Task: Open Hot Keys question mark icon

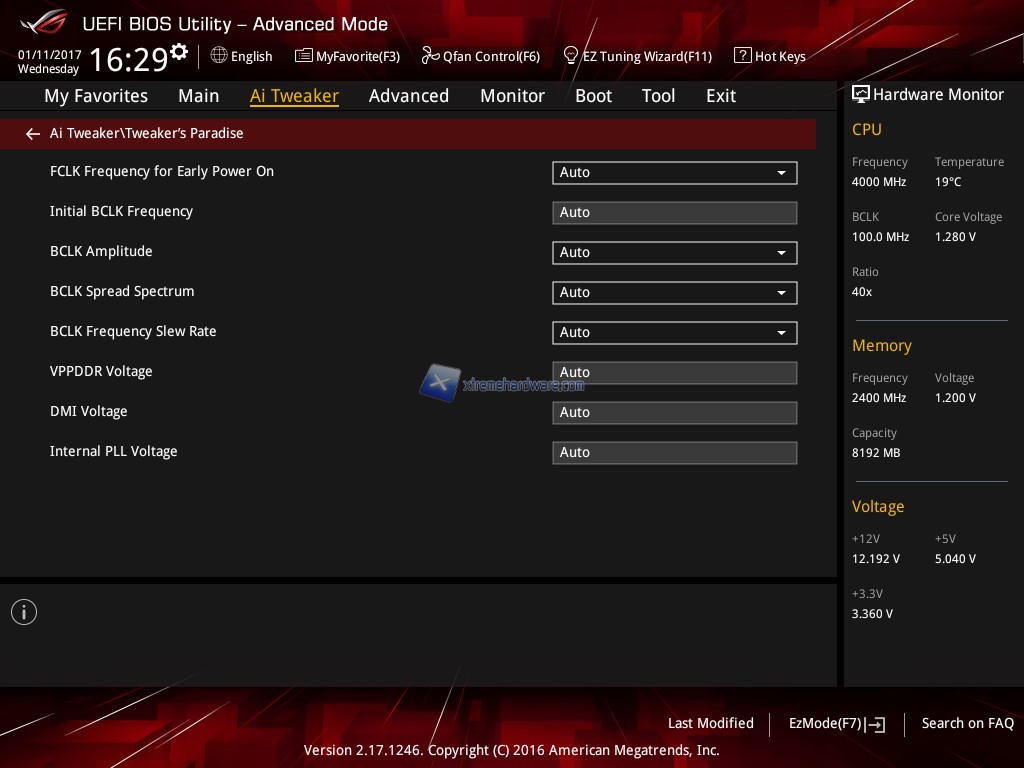Action: (x=742, y=56)
